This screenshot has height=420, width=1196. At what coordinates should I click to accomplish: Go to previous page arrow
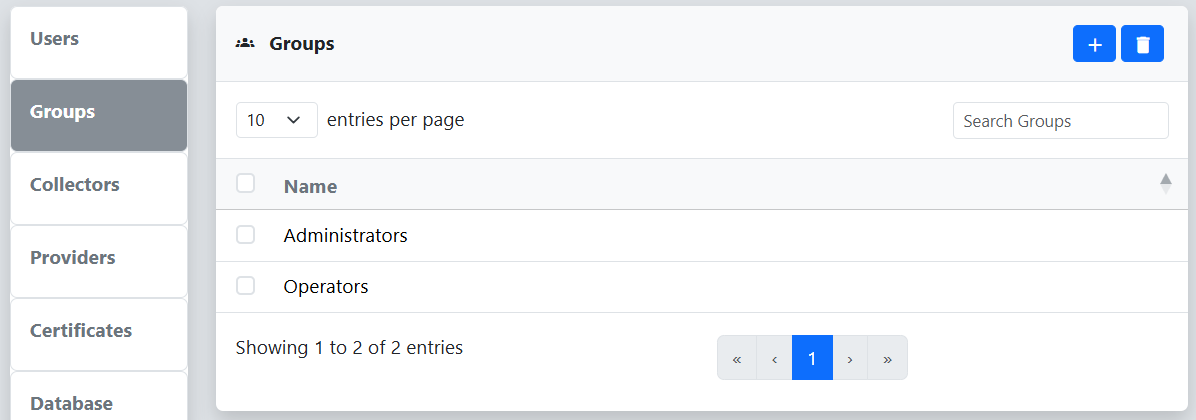(774, 357)
